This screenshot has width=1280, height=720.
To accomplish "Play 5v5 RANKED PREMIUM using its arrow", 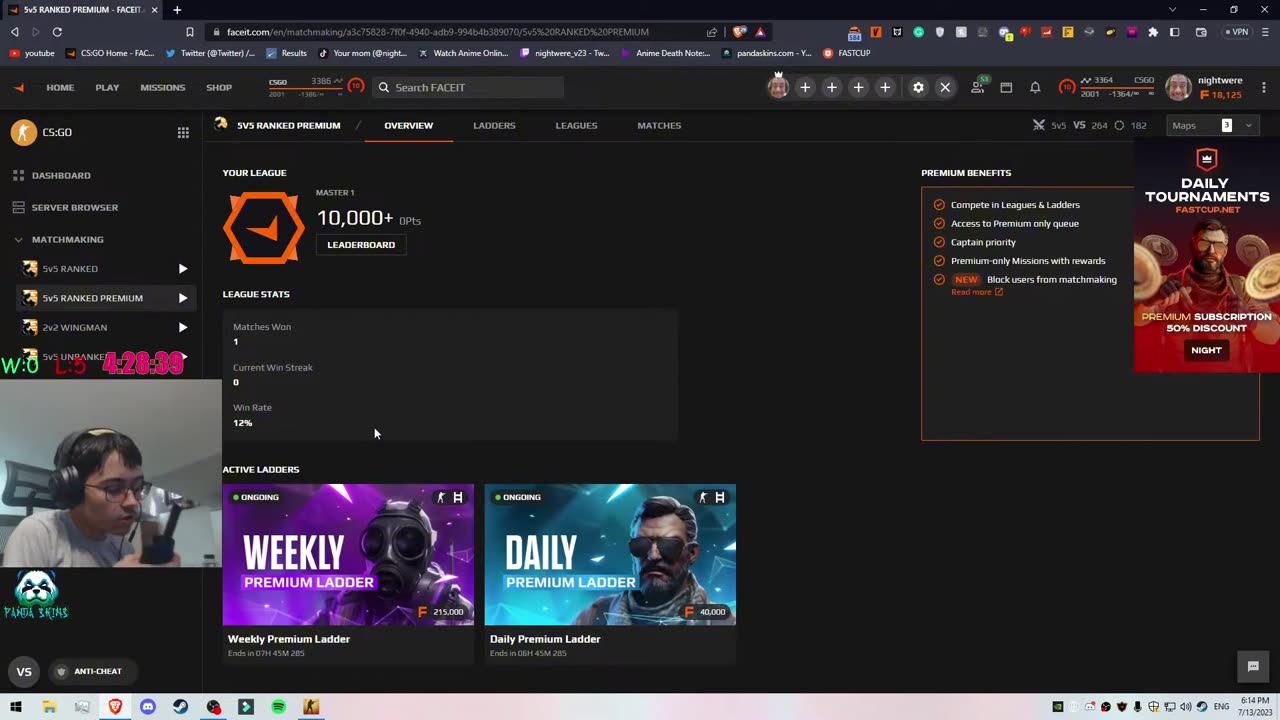I will (x=182, y=298).
